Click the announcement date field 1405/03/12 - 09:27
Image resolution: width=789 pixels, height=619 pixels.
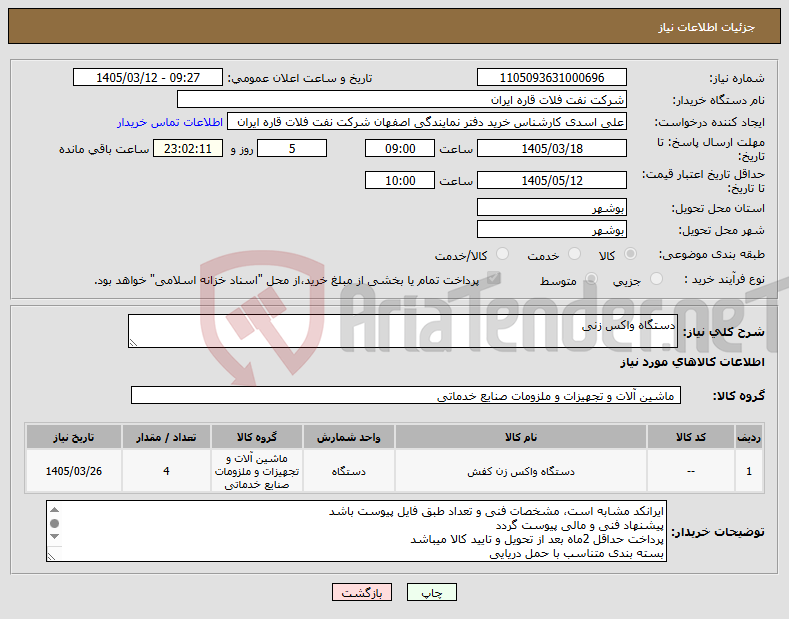[148, 78]
